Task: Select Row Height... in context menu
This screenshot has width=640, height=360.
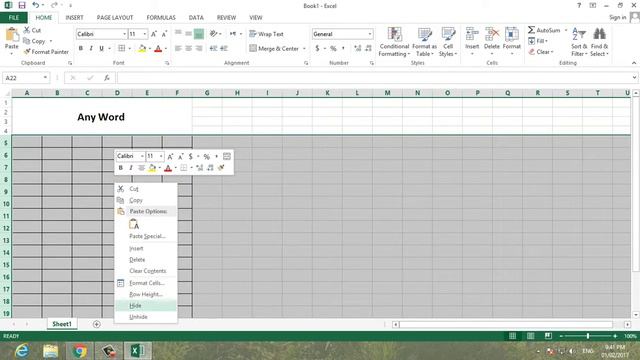Action: pyautogui.click(x=146, y=294)
